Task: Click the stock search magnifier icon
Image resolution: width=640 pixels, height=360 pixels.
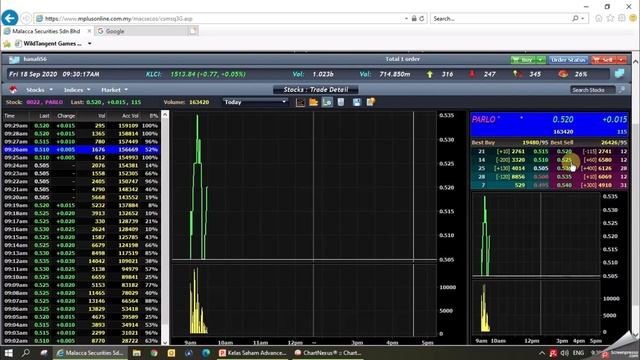Action: [621, 90]
